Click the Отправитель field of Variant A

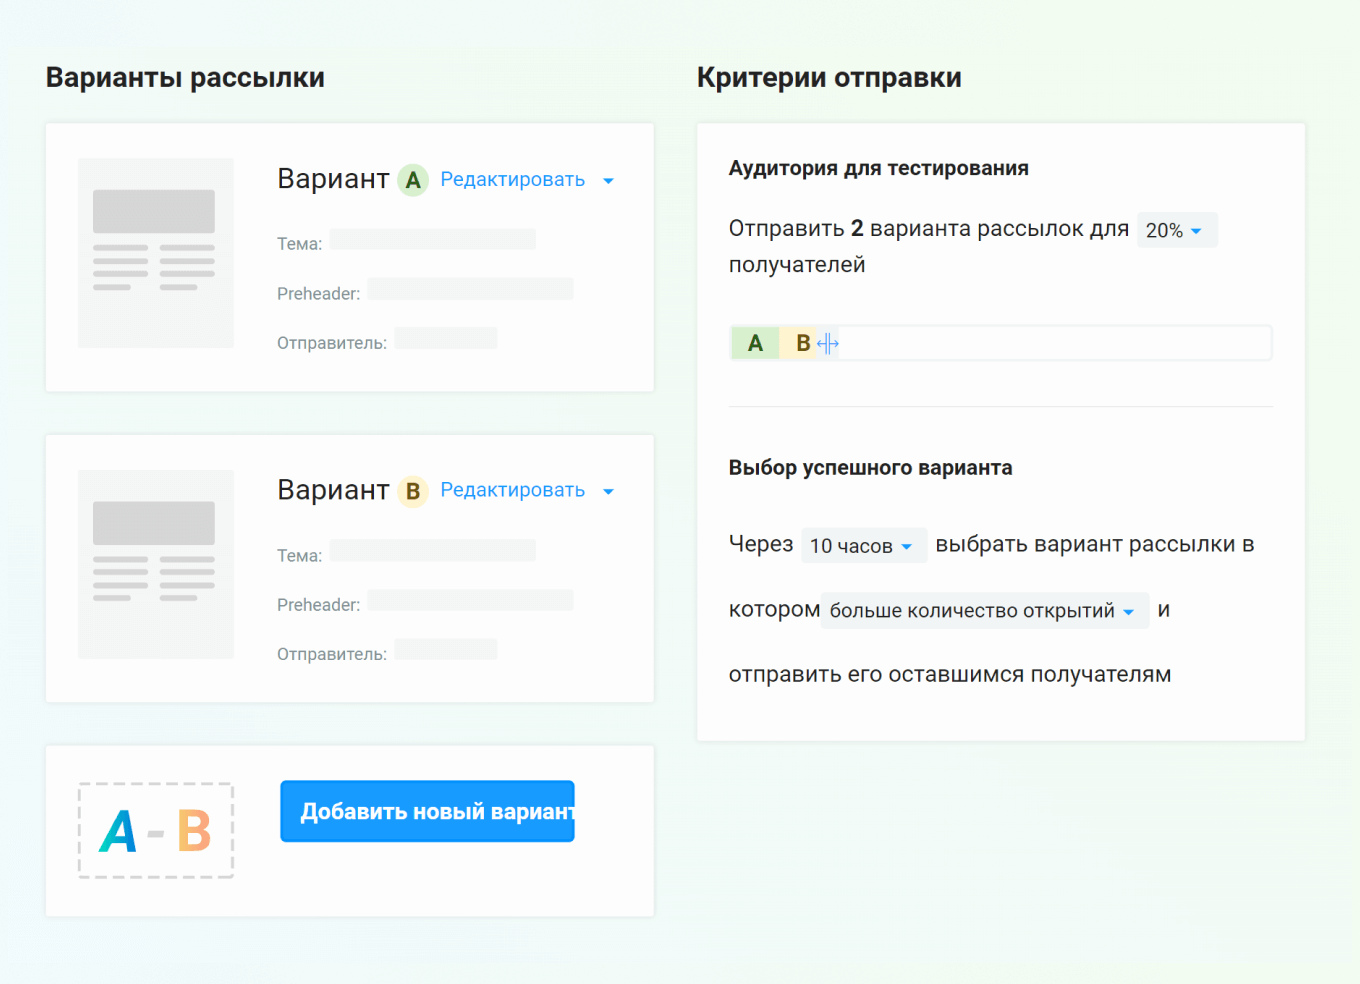pos(445,338)
